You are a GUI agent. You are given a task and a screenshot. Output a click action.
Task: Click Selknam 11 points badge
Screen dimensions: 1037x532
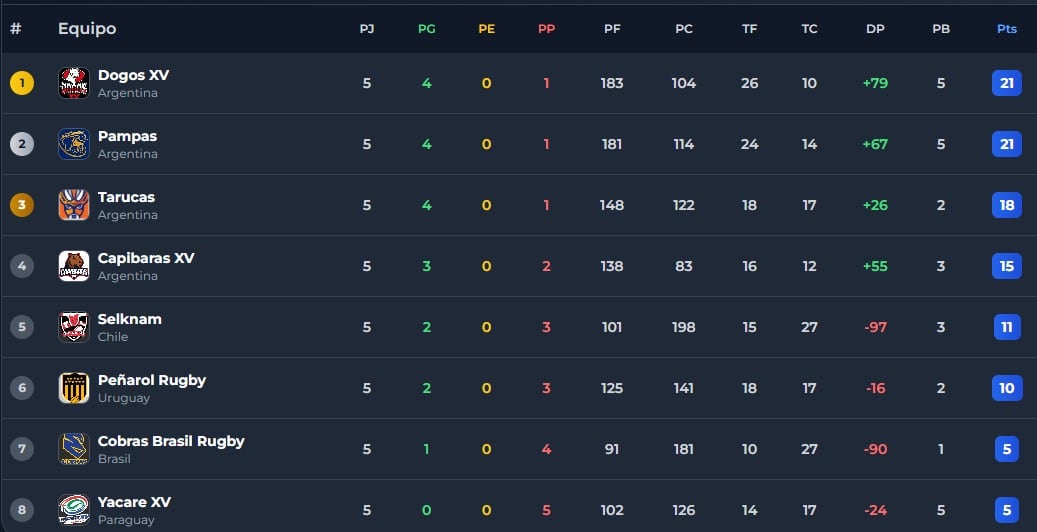click(x=1006, y=327)
